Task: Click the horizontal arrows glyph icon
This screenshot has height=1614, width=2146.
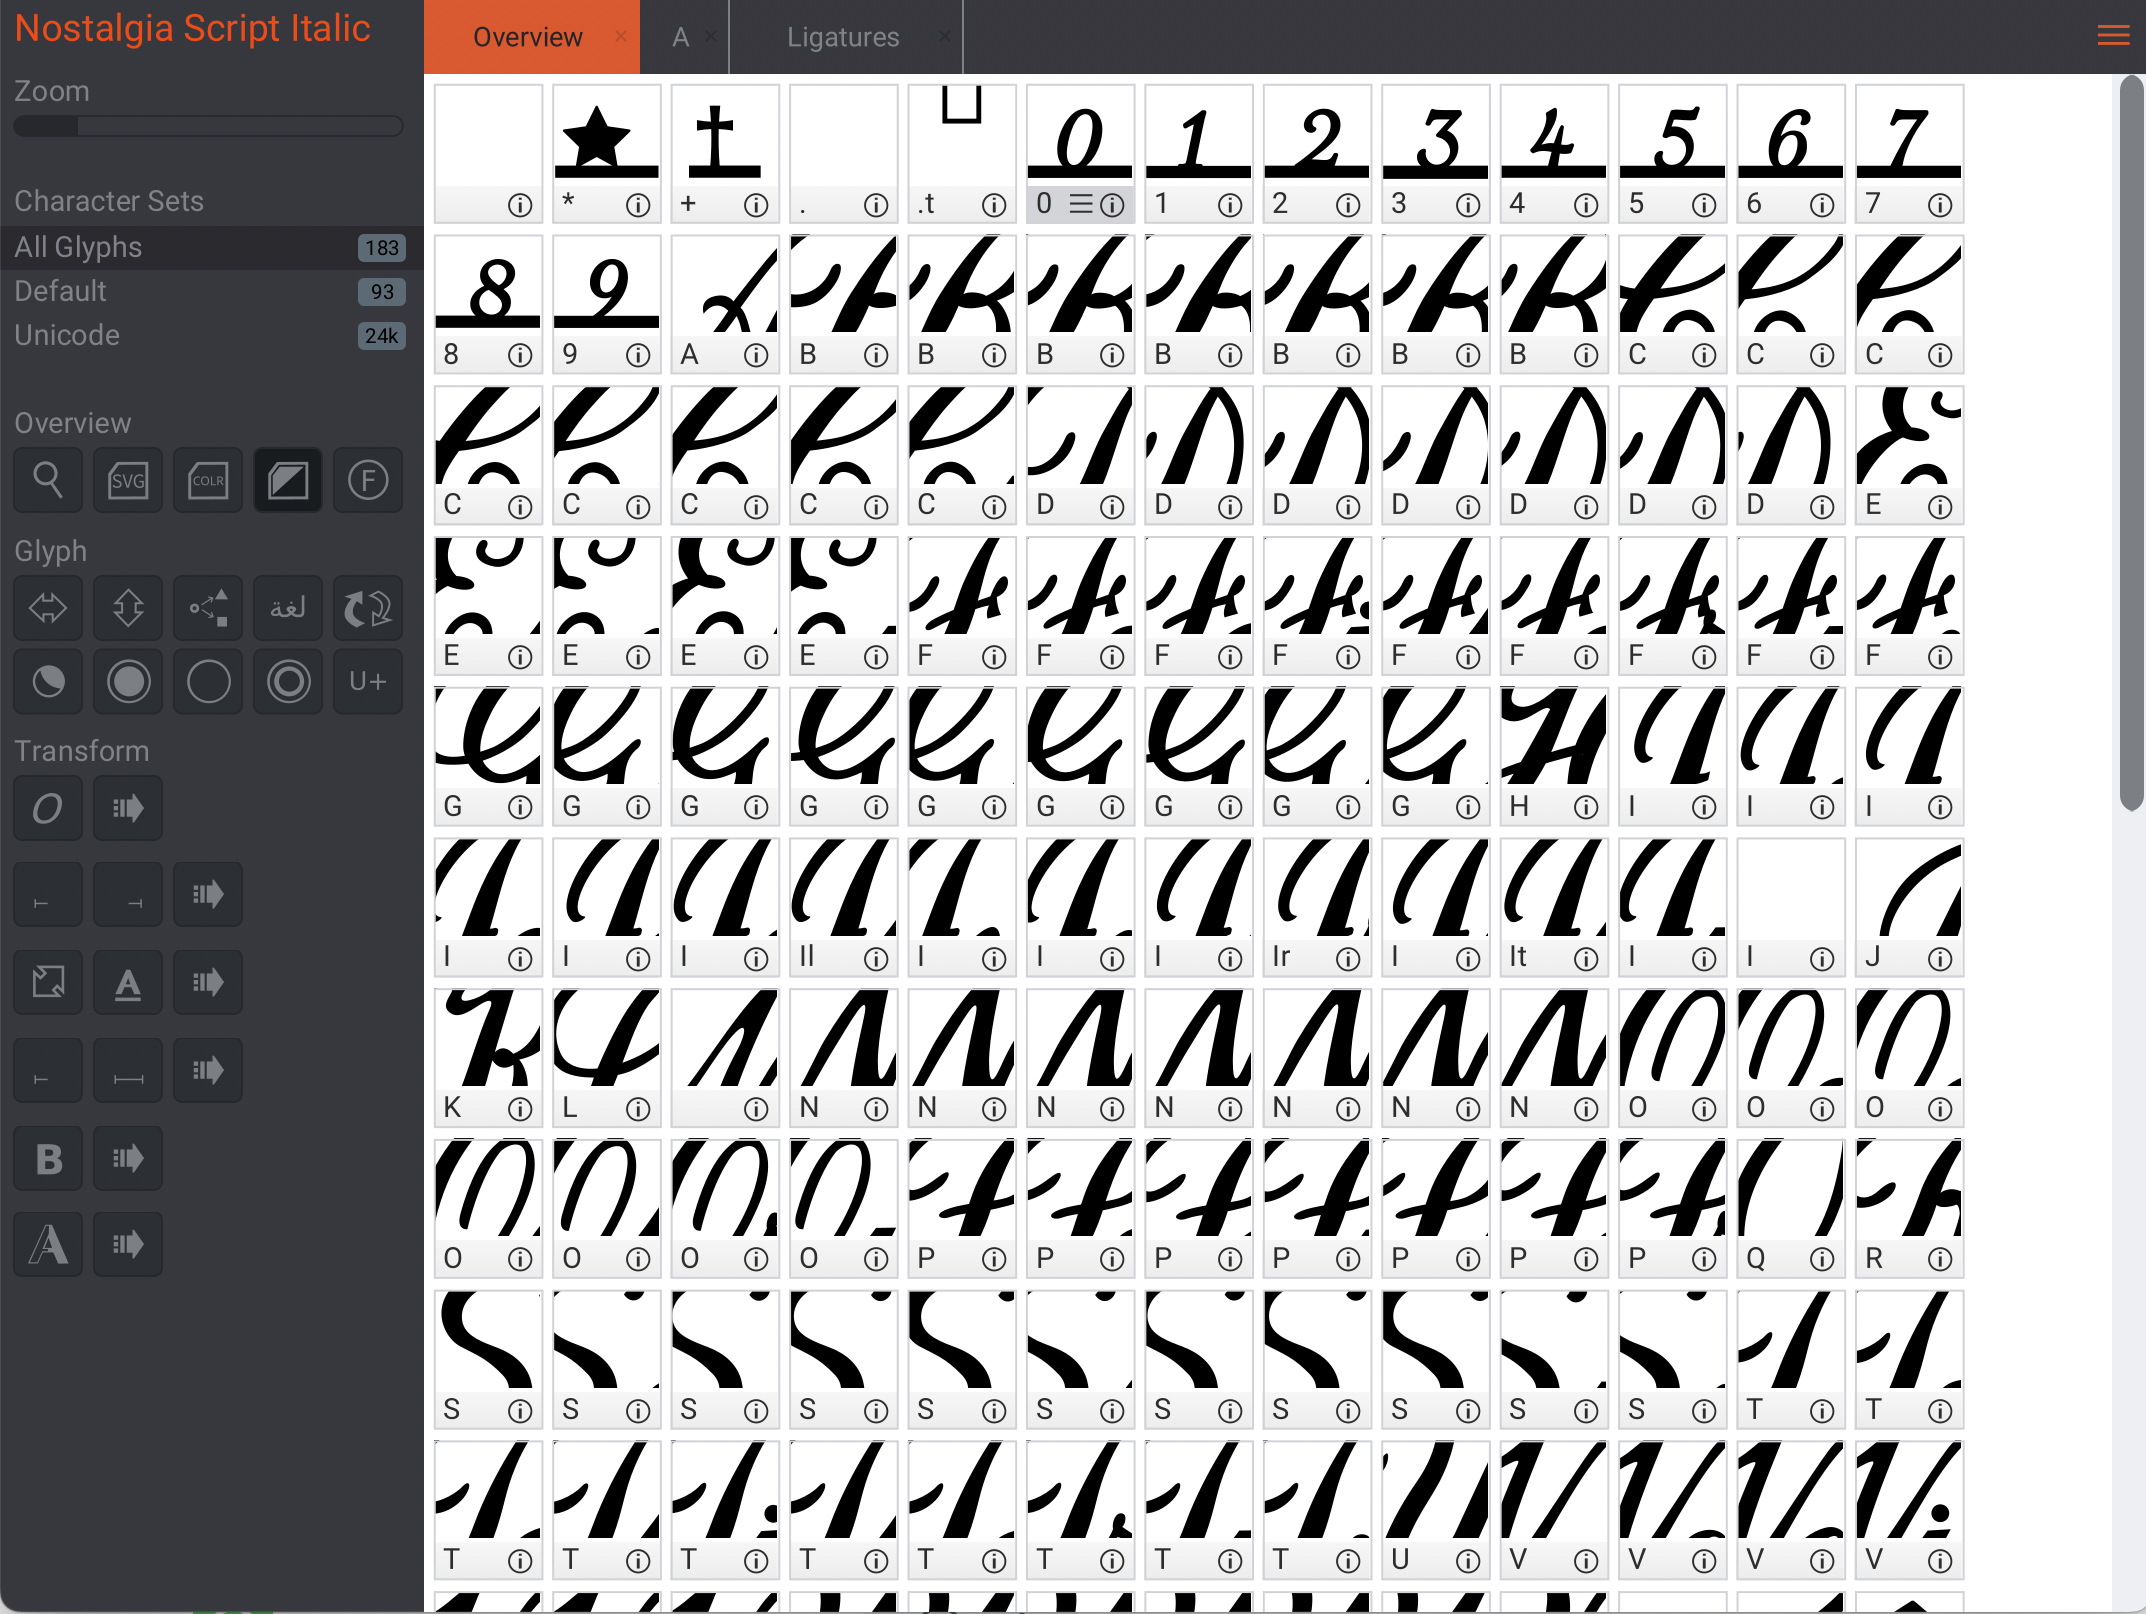Action: tap(48, 607)
